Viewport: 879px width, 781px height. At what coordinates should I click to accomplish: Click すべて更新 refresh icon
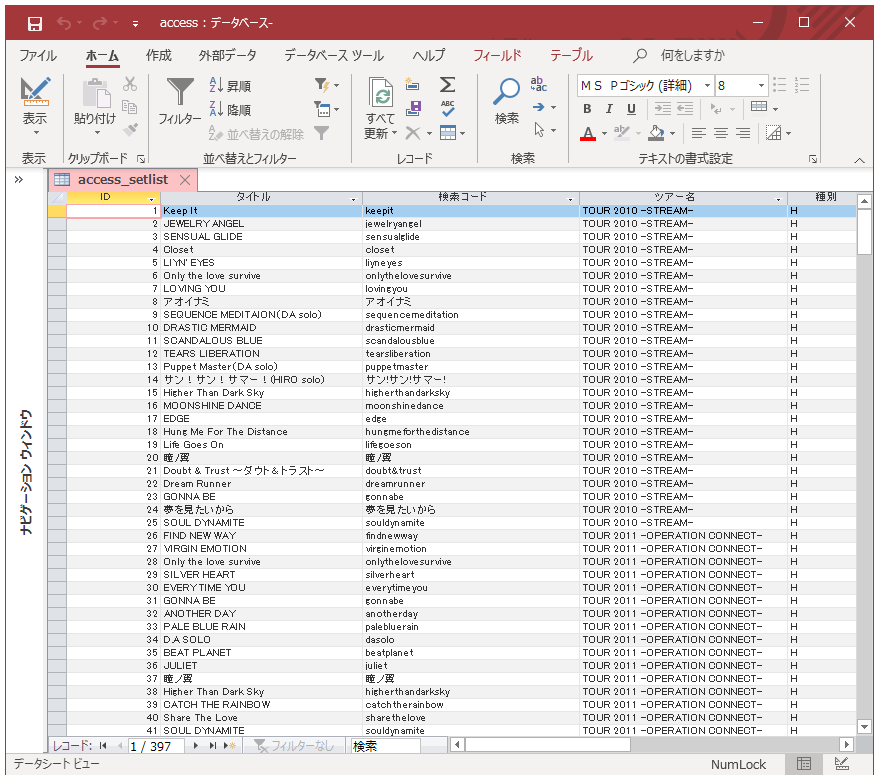pos(381,93)
